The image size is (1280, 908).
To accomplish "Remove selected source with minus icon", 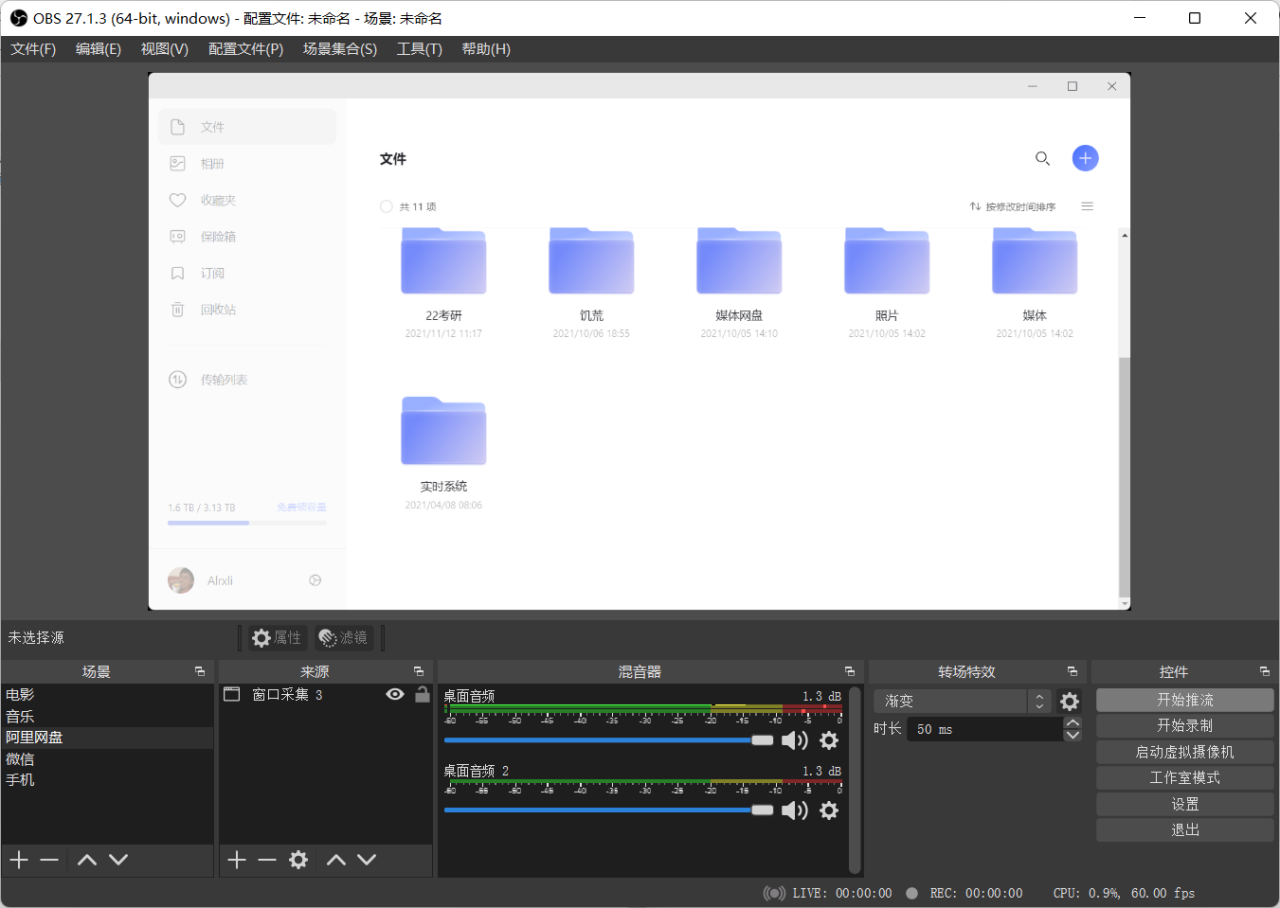I will [267, 860].
